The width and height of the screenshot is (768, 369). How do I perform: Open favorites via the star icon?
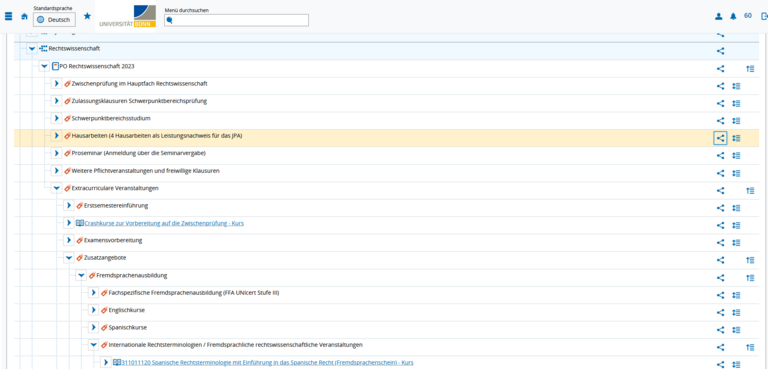87,16
